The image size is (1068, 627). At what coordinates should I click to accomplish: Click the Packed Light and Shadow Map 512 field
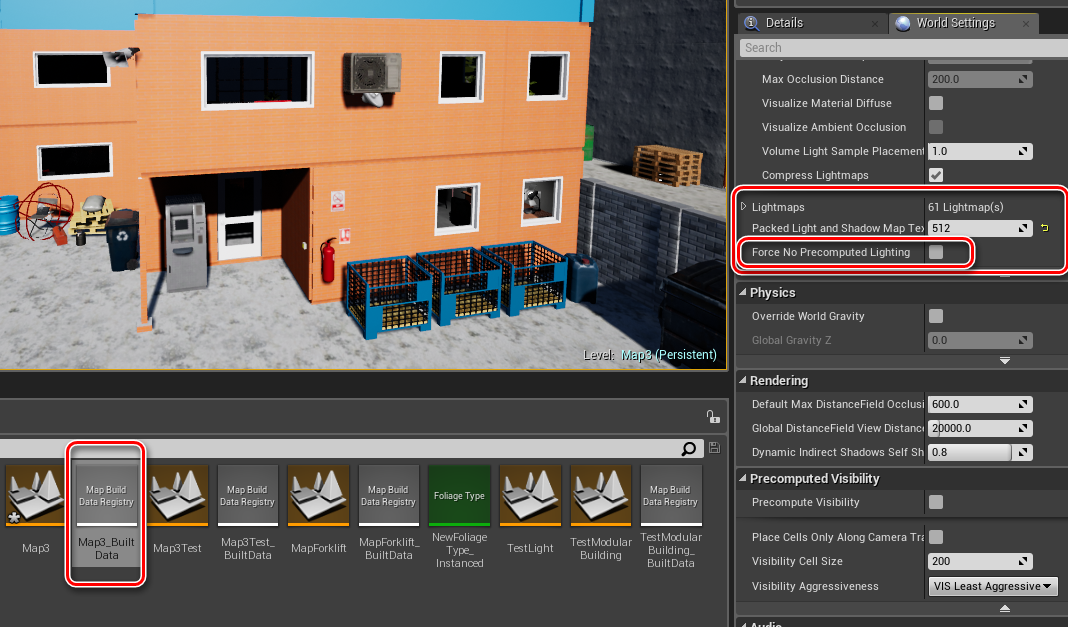pyautogui.click(x=980, y=228)
